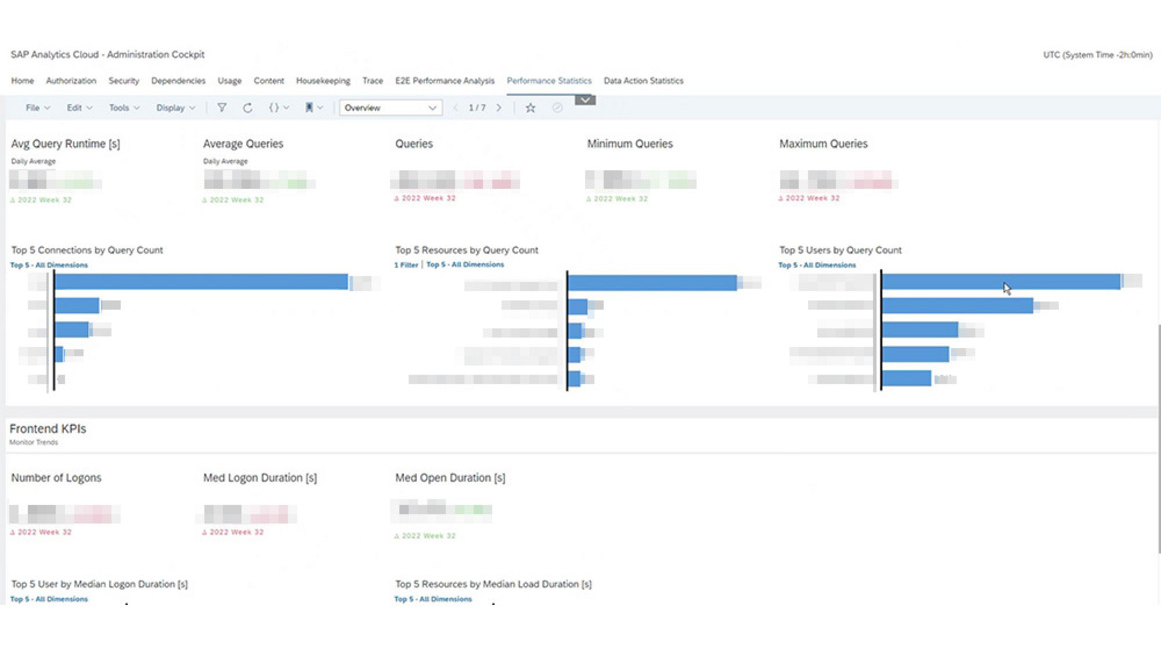Click the SAP Analytics Cloud - Administration Cockpit title

tap(107, 55)
